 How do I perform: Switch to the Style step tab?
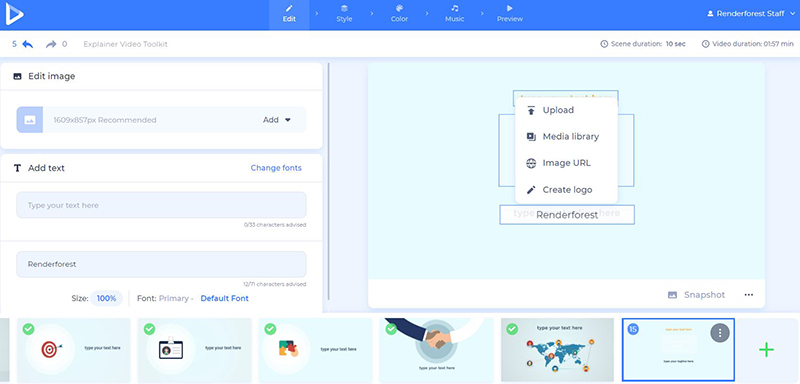(x=344, y=14)
